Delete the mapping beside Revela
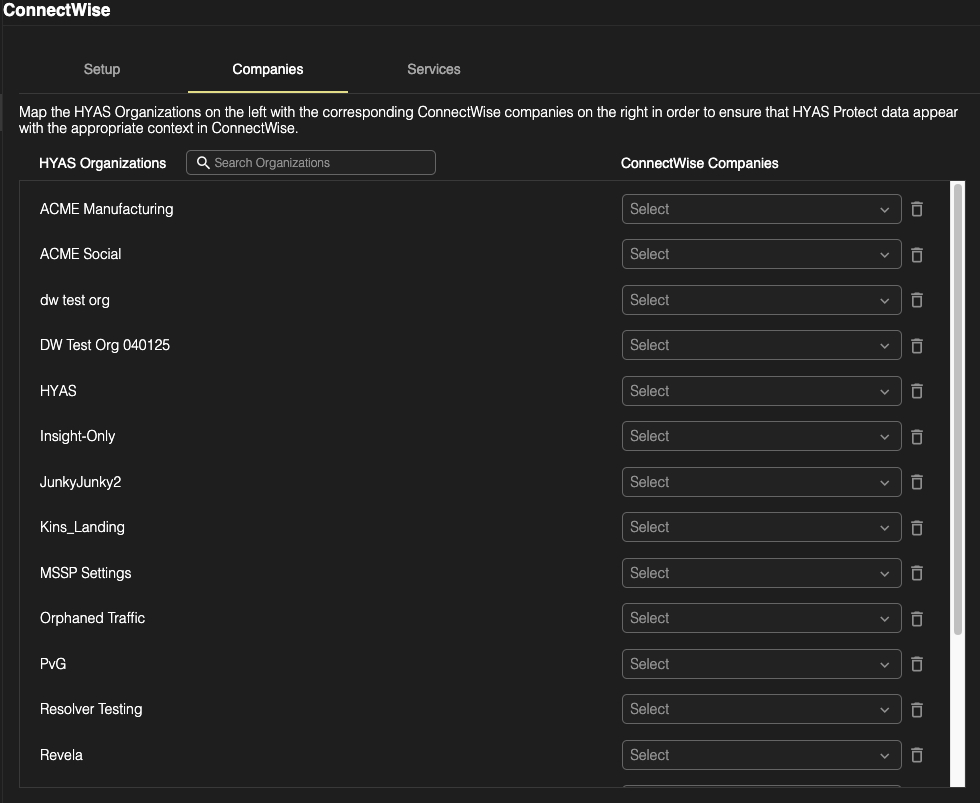The image size is (980, 803). (x=916, y=755)
